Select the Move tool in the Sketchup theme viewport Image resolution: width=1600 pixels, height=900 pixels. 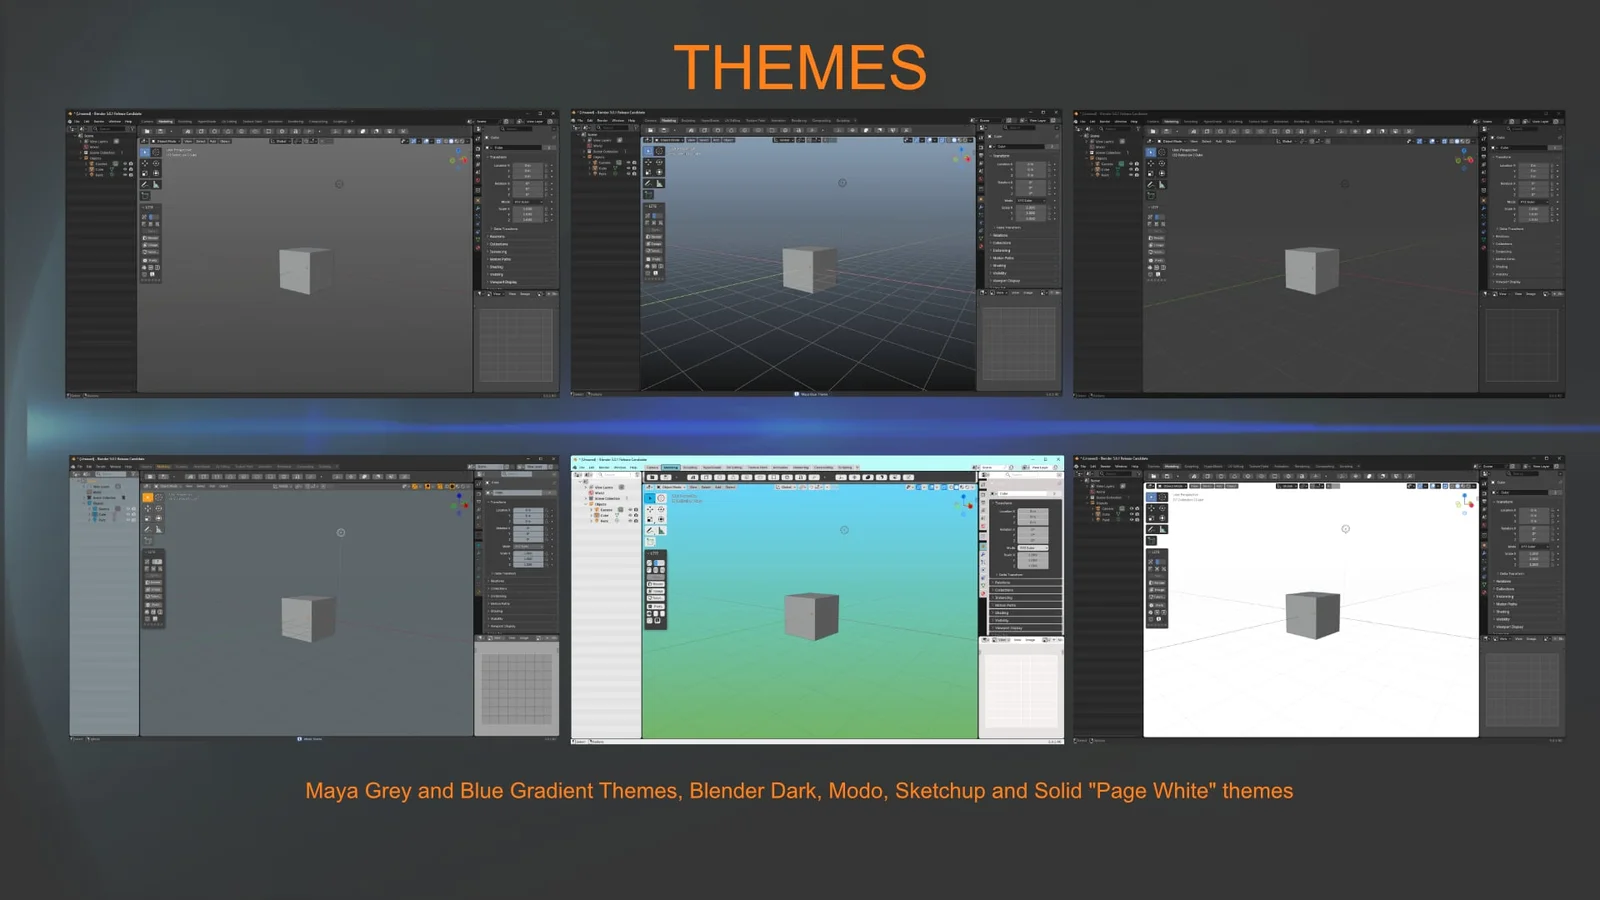click(650, 509)
